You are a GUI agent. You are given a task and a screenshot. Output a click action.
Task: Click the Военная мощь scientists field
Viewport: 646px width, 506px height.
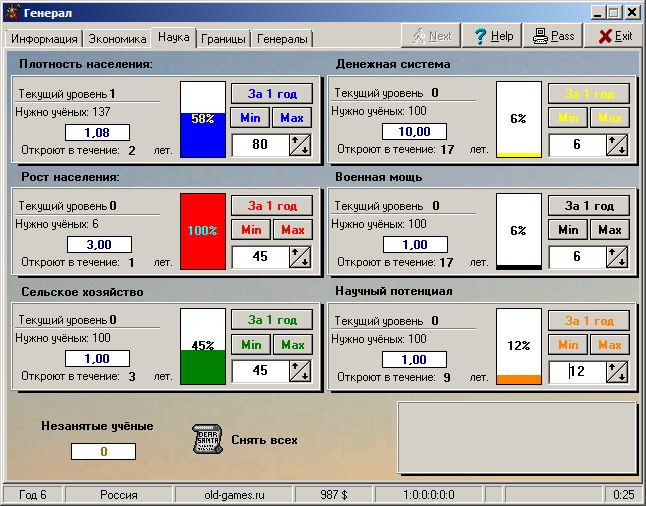pos(577,256)
